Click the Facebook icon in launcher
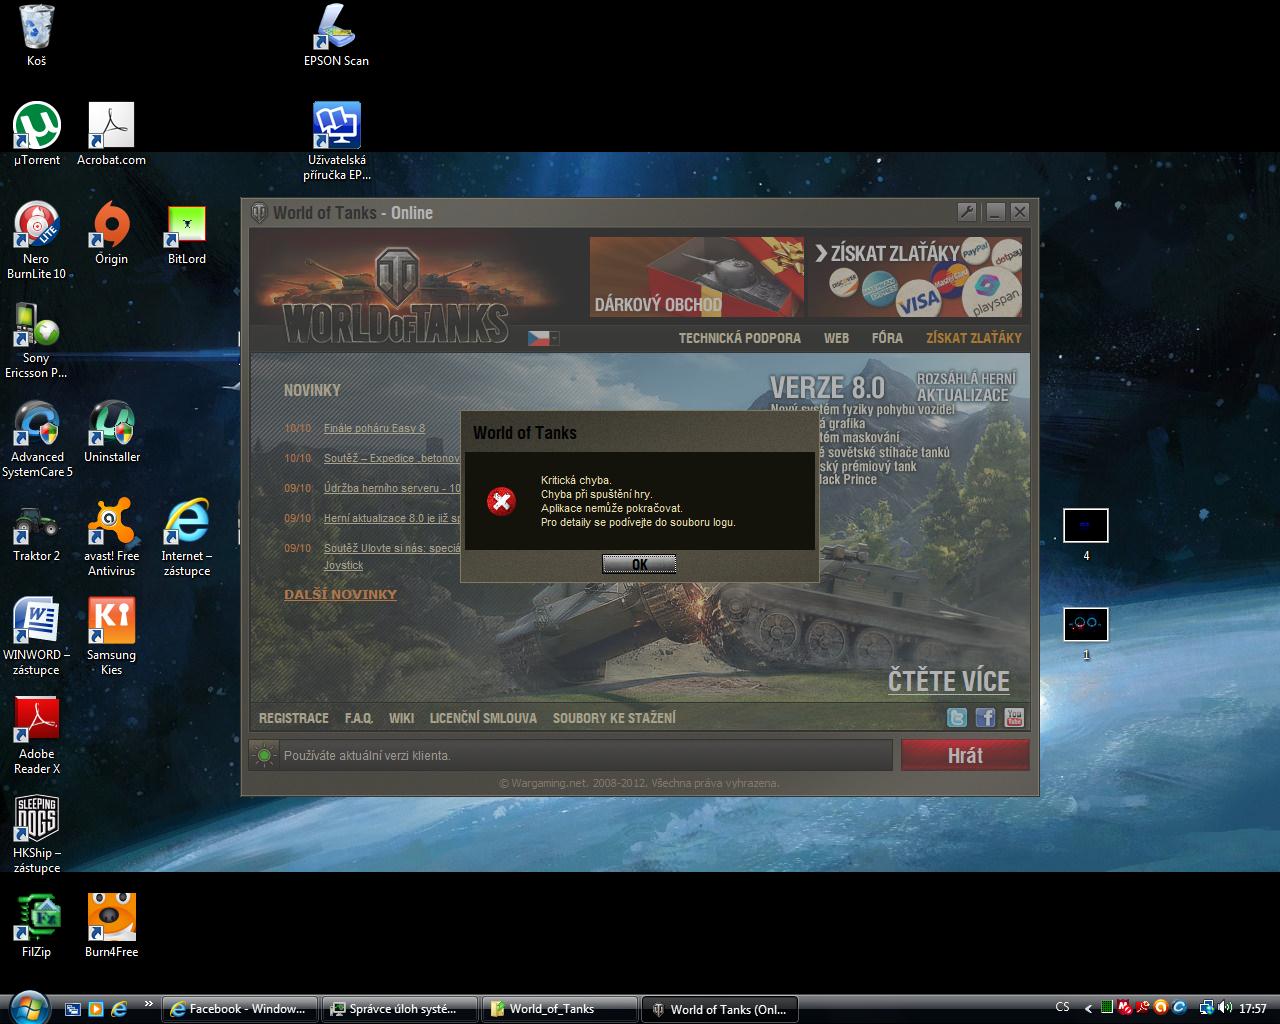 (x=985, y=718)
